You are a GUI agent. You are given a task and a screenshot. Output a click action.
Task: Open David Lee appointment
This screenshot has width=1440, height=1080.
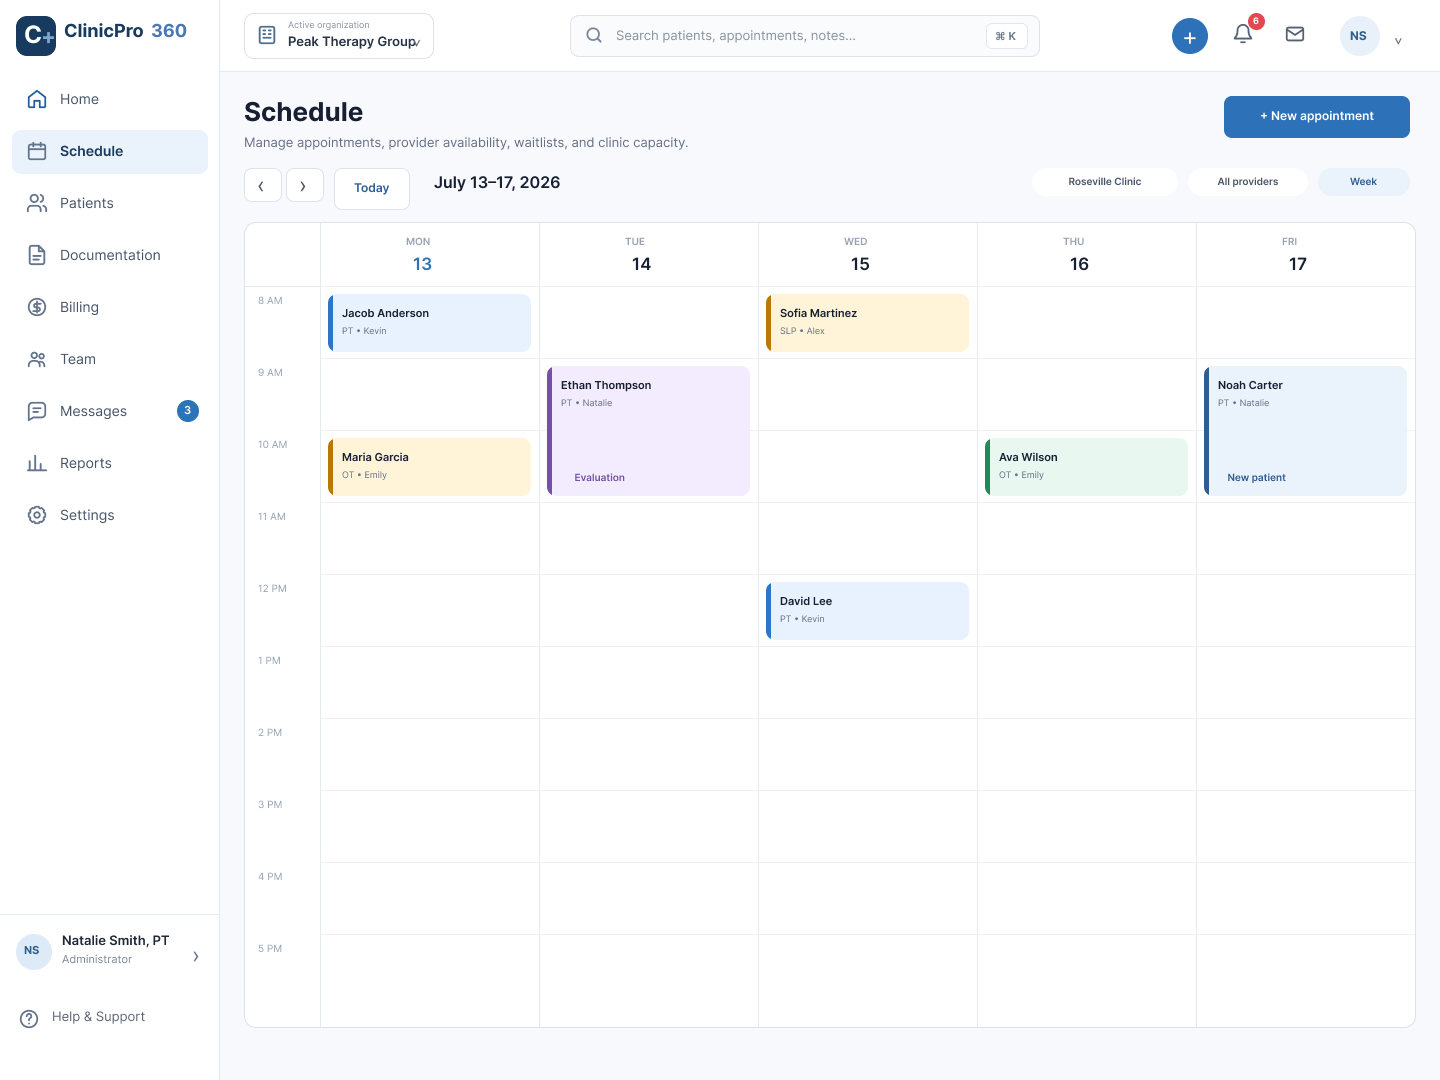coord(867,611)
